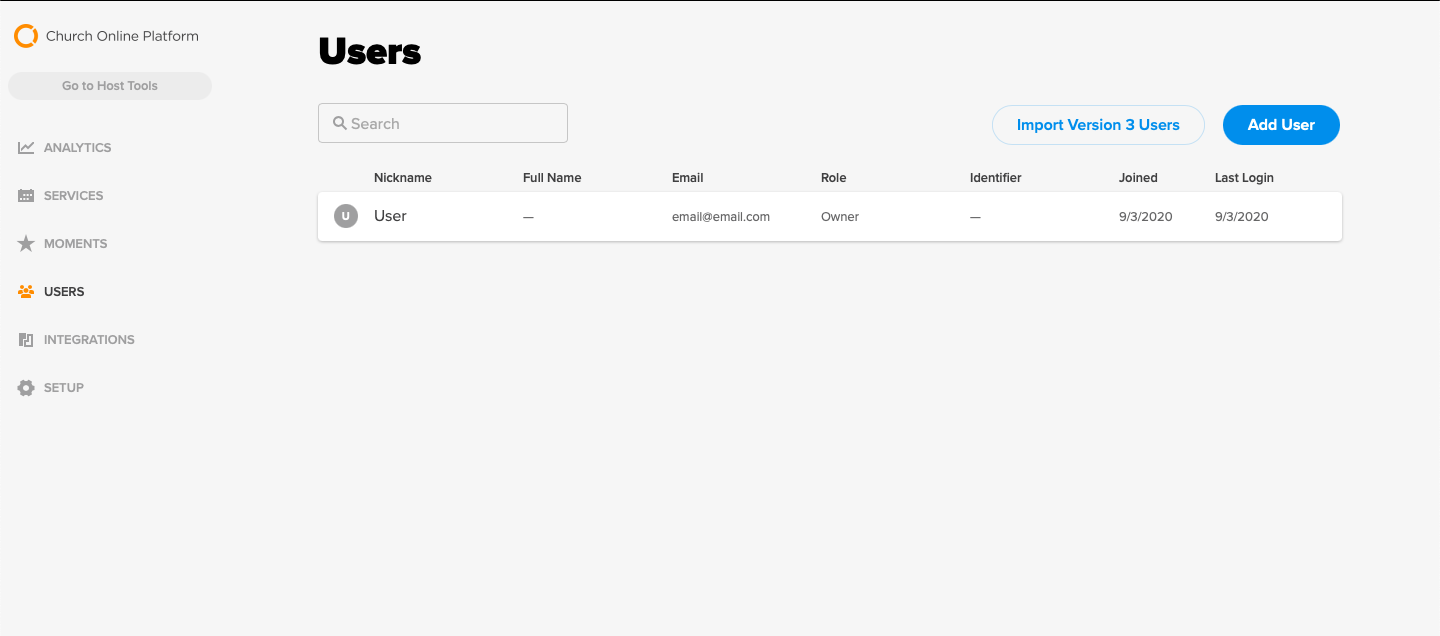
Task: Open the ANALYTICS menu item
Action: pyautogui.click(x=78, y=148)
